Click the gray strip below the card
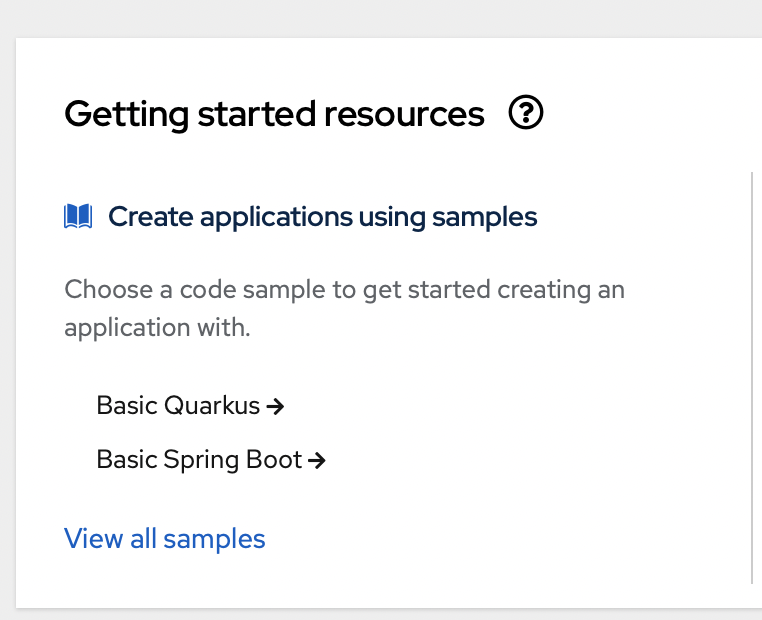Viewport: 762px width, 620px height. tap(380, 614)
